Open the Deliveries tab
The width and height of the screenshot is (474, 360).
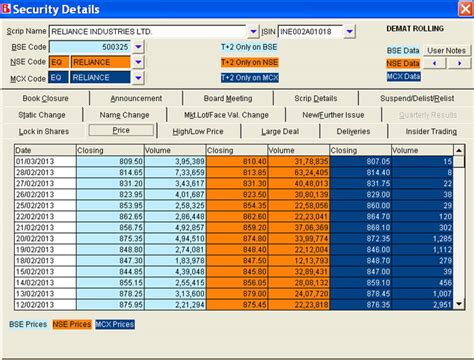click(x=353, y=131)
